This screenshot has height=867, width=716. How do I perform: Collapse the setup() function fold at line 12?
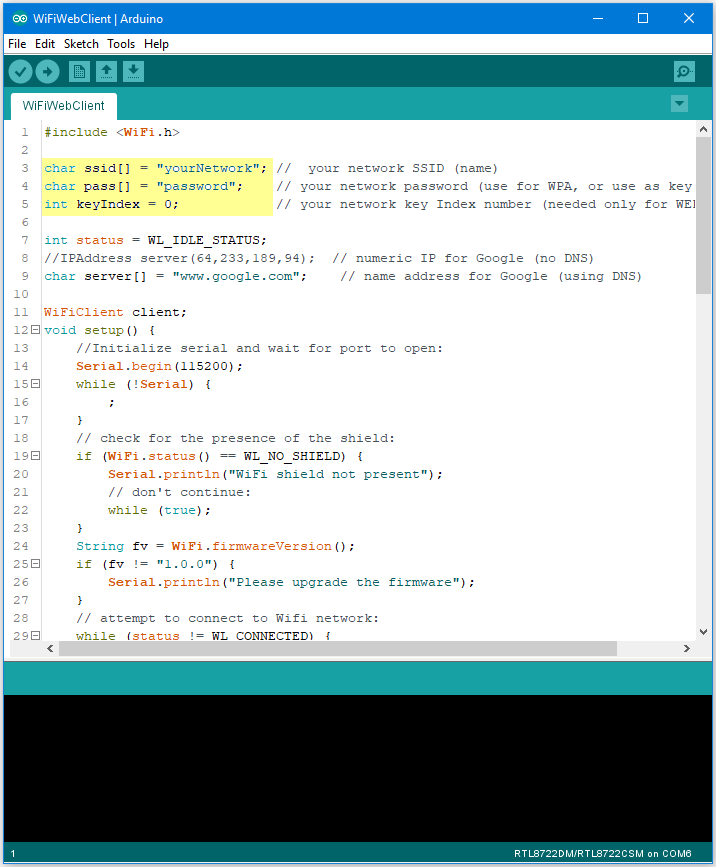click(35, 330)
